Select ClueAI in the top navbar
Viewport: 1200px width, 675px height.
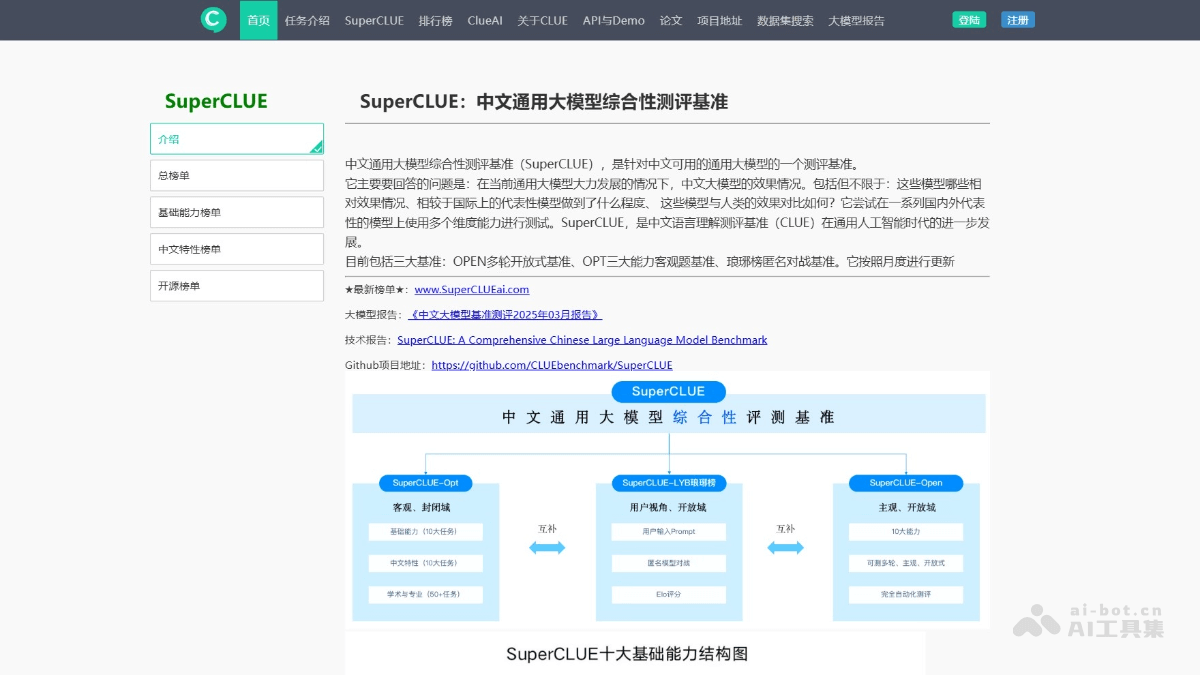(x=485, y=20)
